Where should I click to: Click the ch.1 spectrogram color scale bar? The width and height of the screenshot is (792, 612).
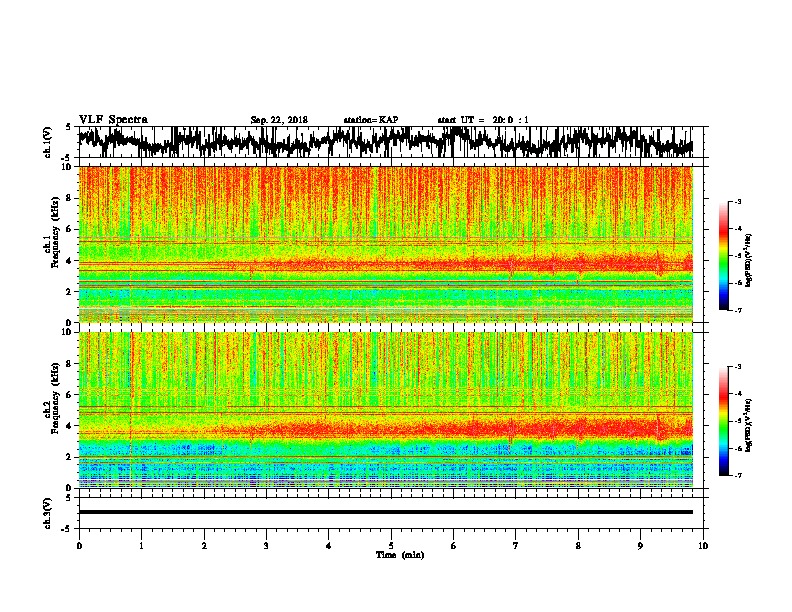723,256
